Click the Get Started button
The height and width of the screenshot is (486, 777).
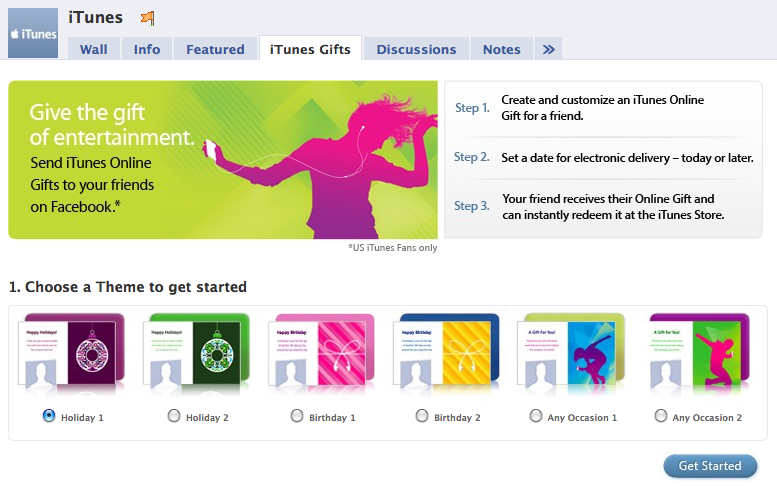click(x=710, y=466)
